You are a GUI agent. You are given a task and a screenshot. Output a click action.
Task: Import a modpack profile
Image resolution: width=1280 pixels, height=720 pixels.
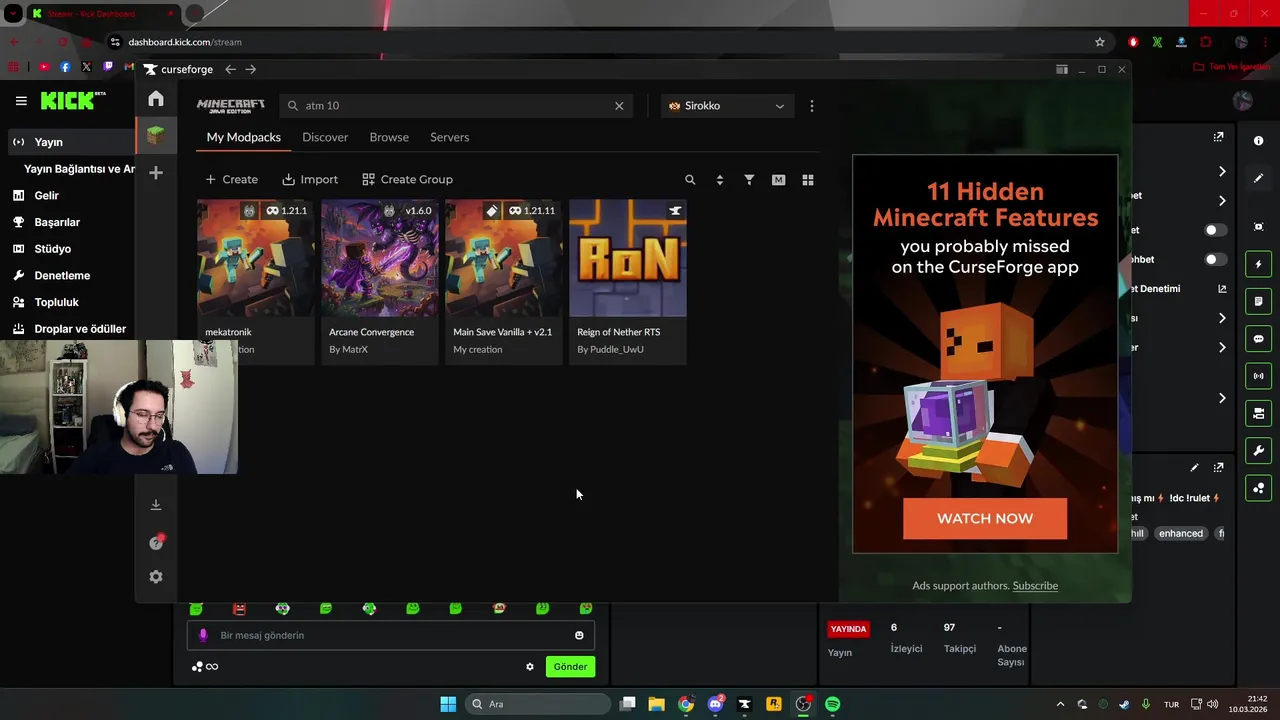click(x=310, y=179)
